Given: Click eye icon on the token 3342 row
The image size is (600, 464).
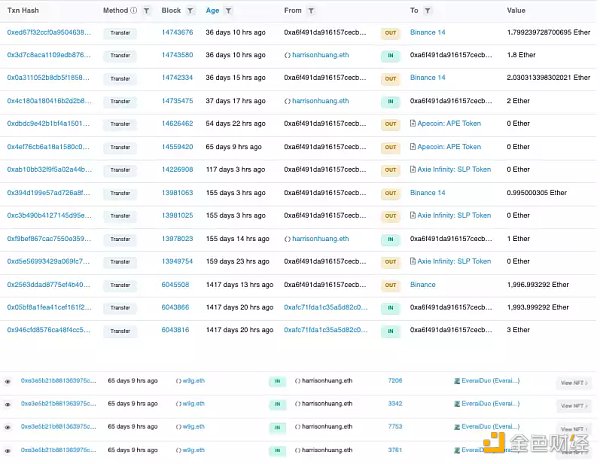Looking at the screenshot, I should click(7, 404).
